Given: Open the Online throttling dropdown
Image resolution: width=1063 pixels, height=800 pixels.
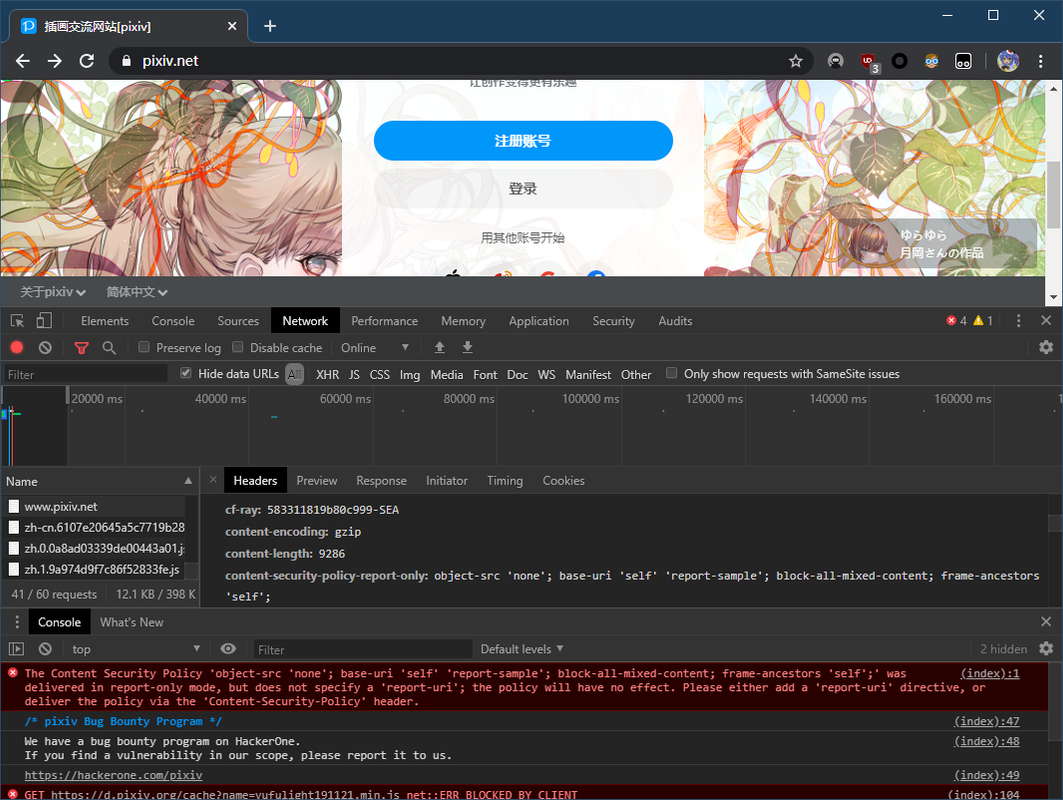Looking at the screenshot, I should point(375,348).
